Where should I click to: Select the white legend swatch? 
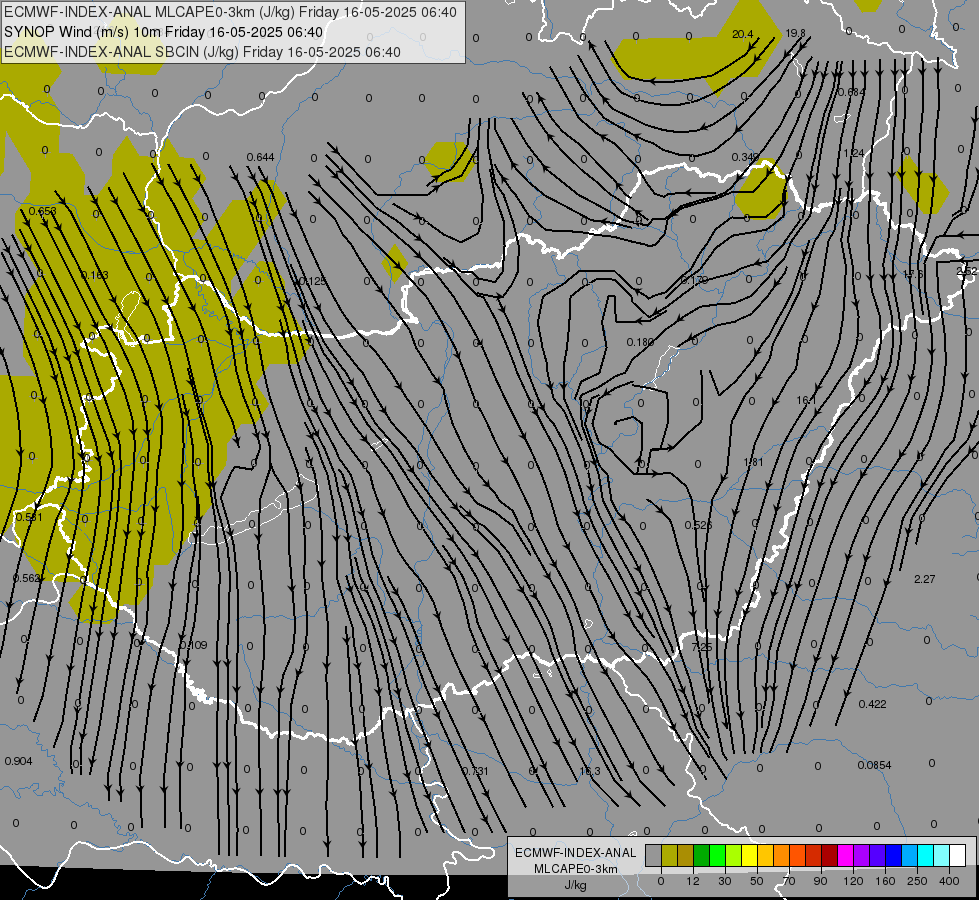point(958,856)
